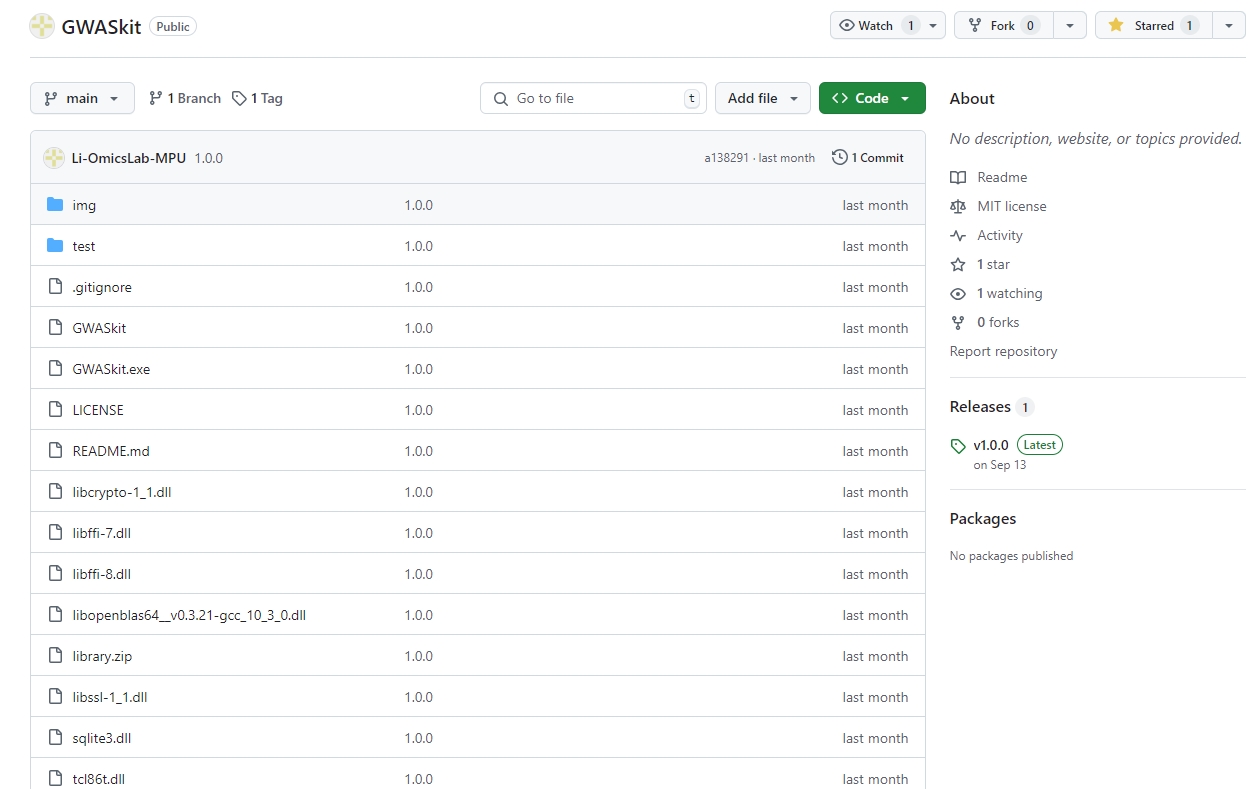This screenshot has width=1255, height=789.
Task: Click the release tag icon beside v1.0.0
Action: pos(958,446)
